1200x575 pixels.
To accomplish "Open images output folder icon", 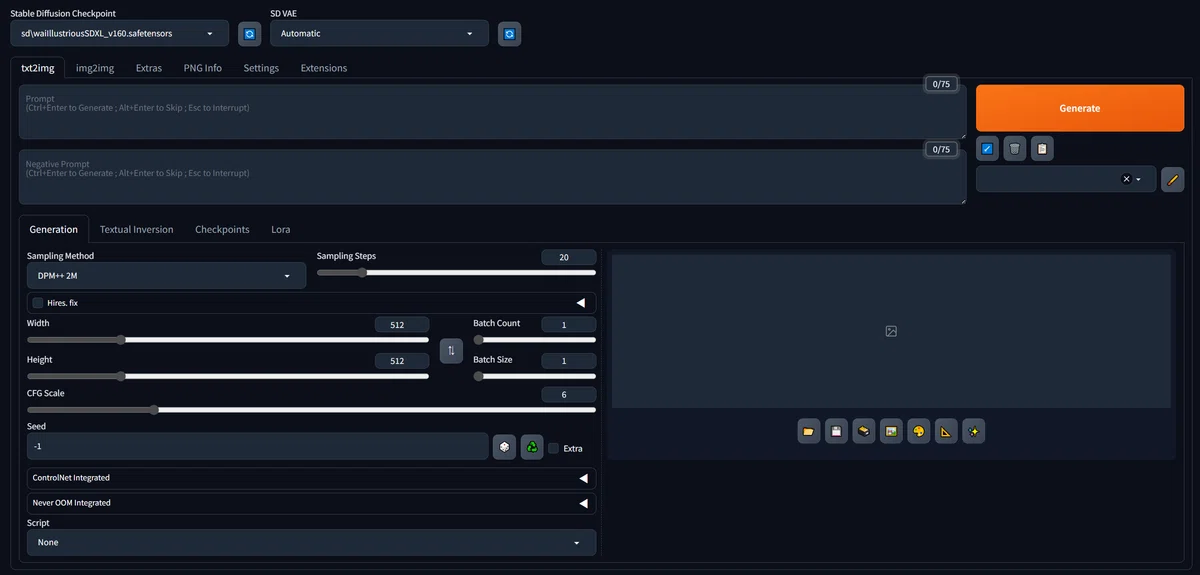I will click(809, 432).
